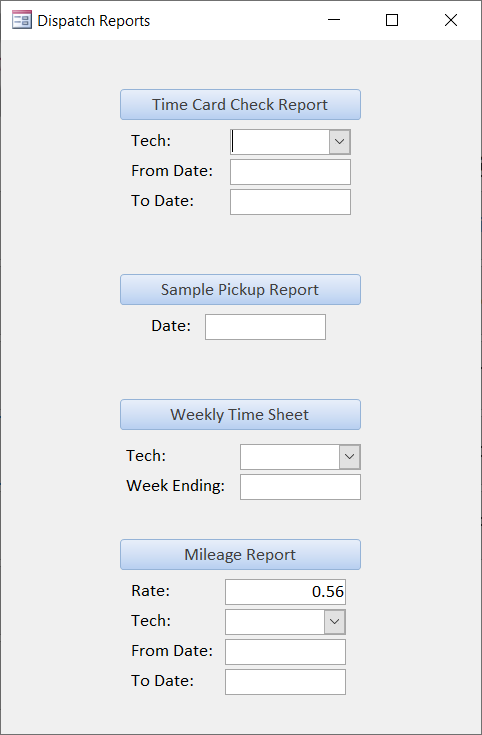
Task: Select the Week Ending input field
Action: click(x=301, y=487)
